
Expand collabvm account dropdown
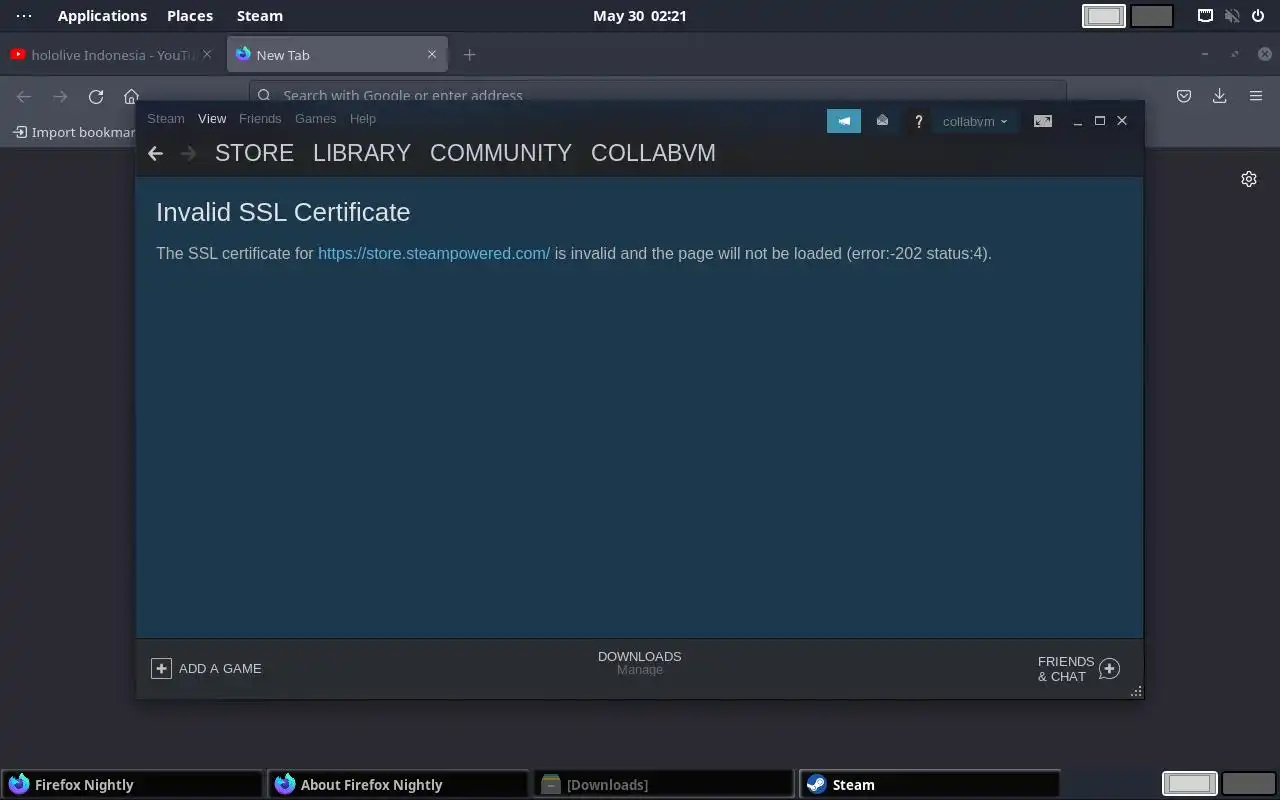(x=975, y=121)
